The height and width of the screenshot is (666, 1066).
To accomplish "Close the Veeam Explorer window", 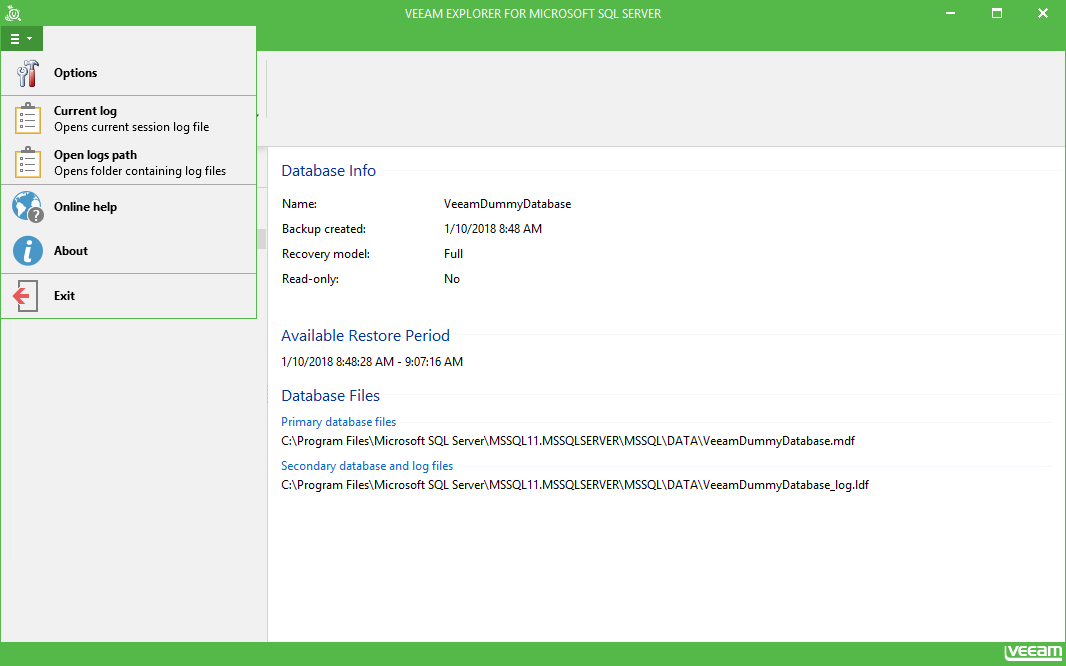I will pyautogui.click(x=1042, y=13).
